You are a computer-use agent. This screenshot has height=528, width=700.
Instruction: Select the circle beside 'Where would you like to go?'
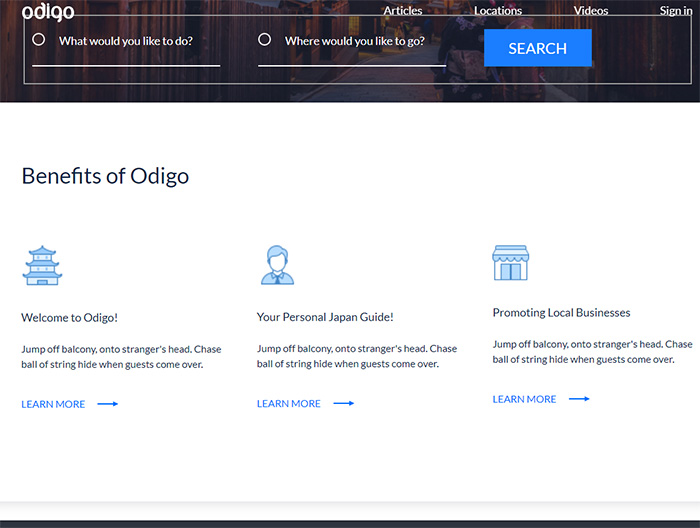tap(264, 39)
